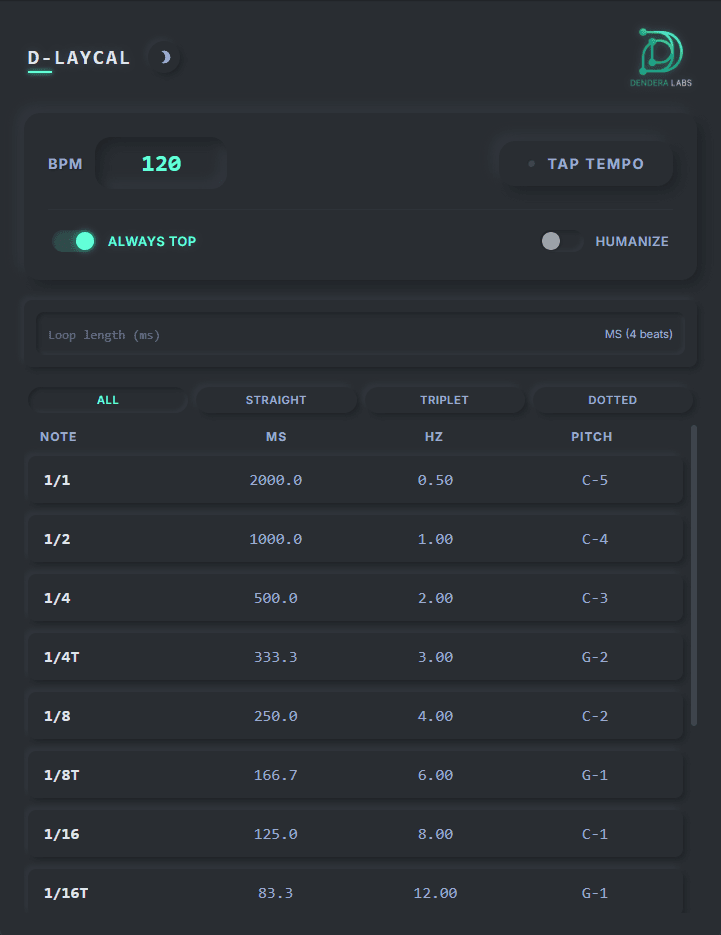Copy the 166.7 ms value

[x=276, y=775]
